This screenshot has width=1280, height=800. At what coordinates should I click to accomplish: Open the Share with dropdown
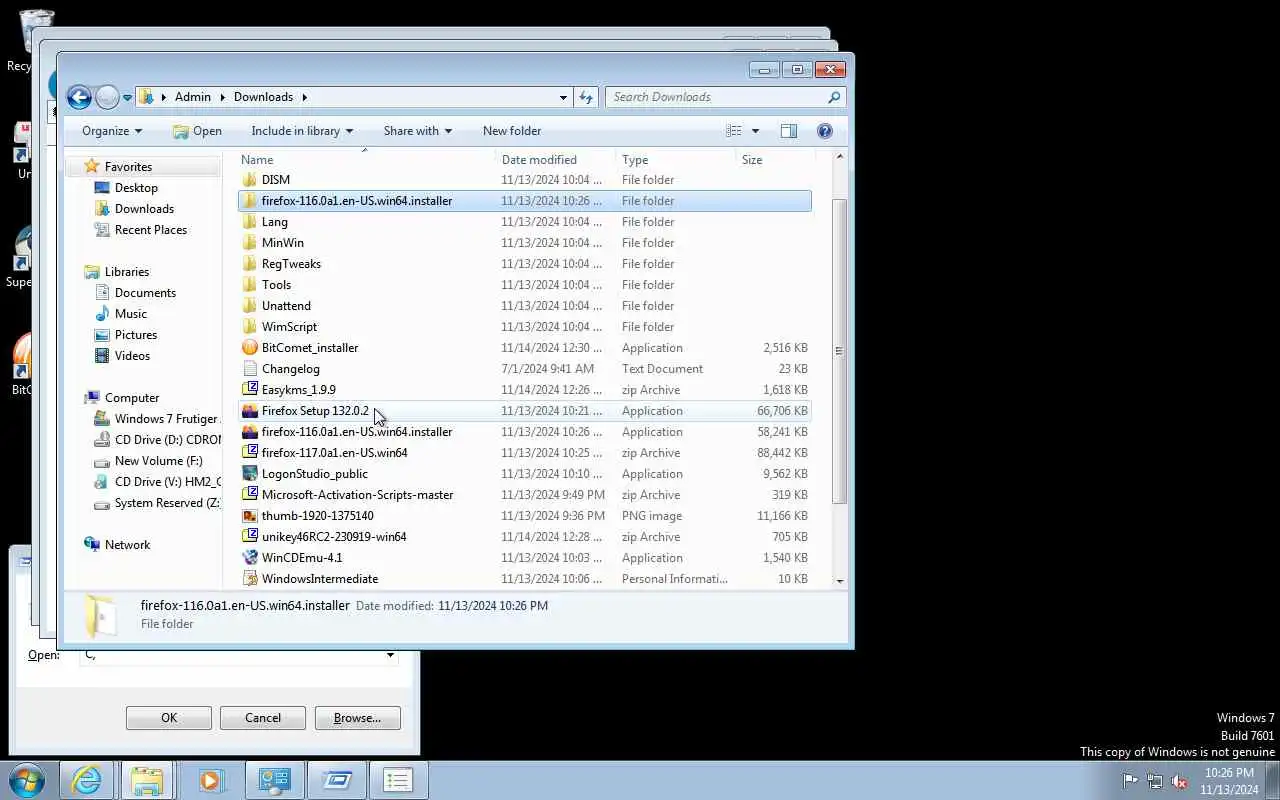coord(418,131)
